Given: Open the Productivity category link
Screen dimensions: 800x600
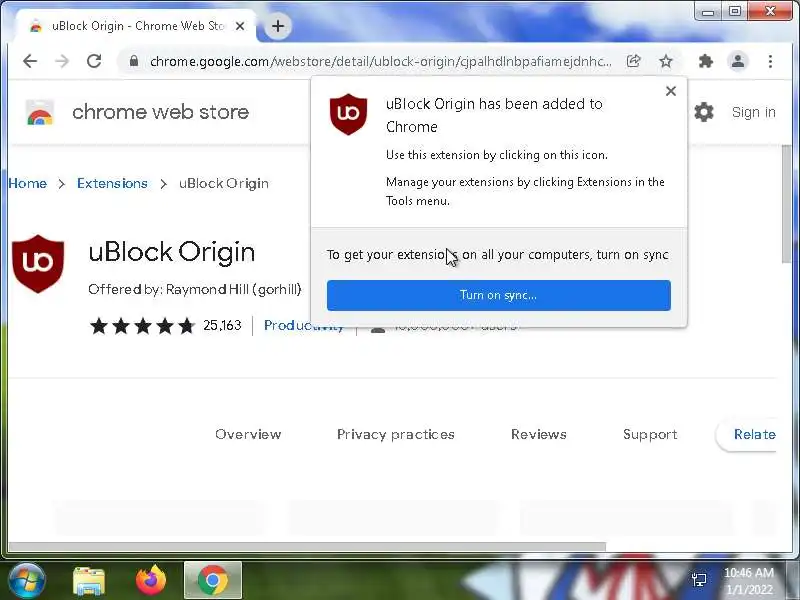Looking at the screenshot, I should tap(304, 326).
